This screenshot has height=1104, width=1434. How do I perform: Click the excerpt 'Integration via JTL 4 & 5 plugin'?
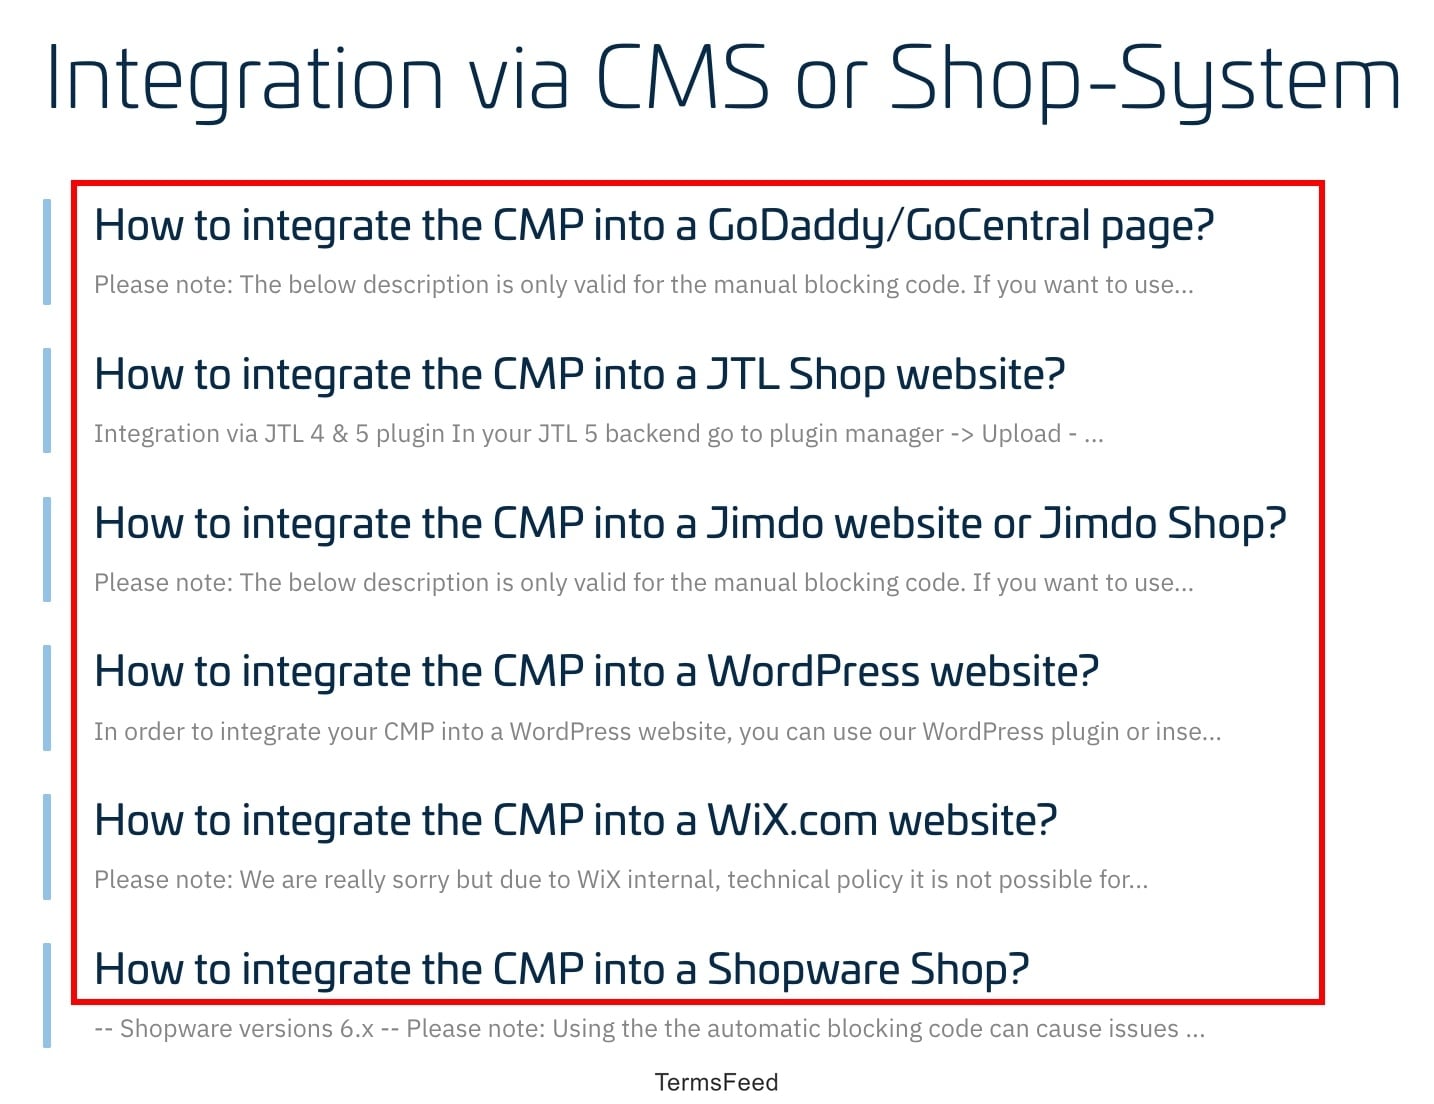(598, 434)
